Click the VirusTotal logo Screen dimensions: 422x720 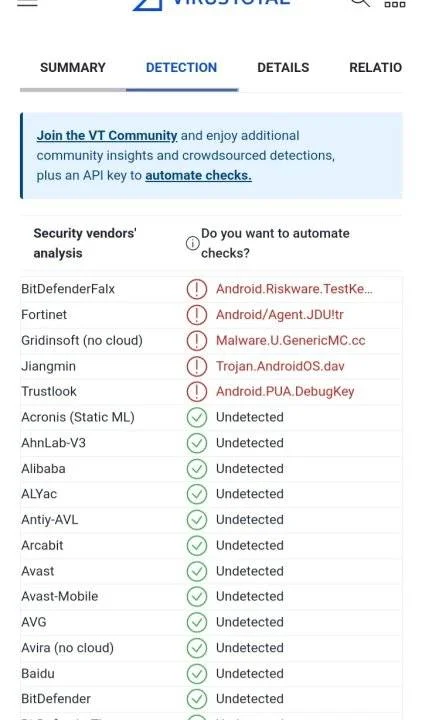212,4
